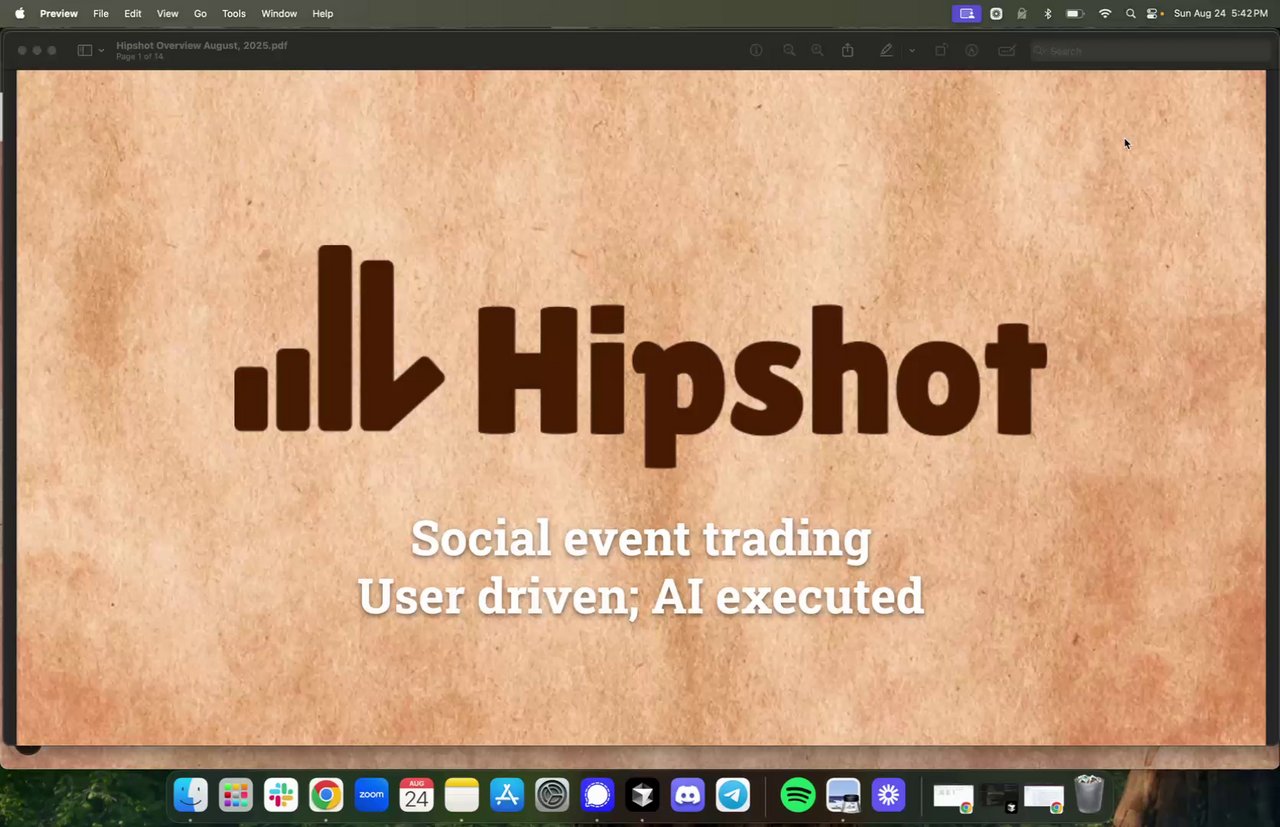This screenshot has height=827, width=1280.
Task: Open Preview from the Dock
Action: 843,795
